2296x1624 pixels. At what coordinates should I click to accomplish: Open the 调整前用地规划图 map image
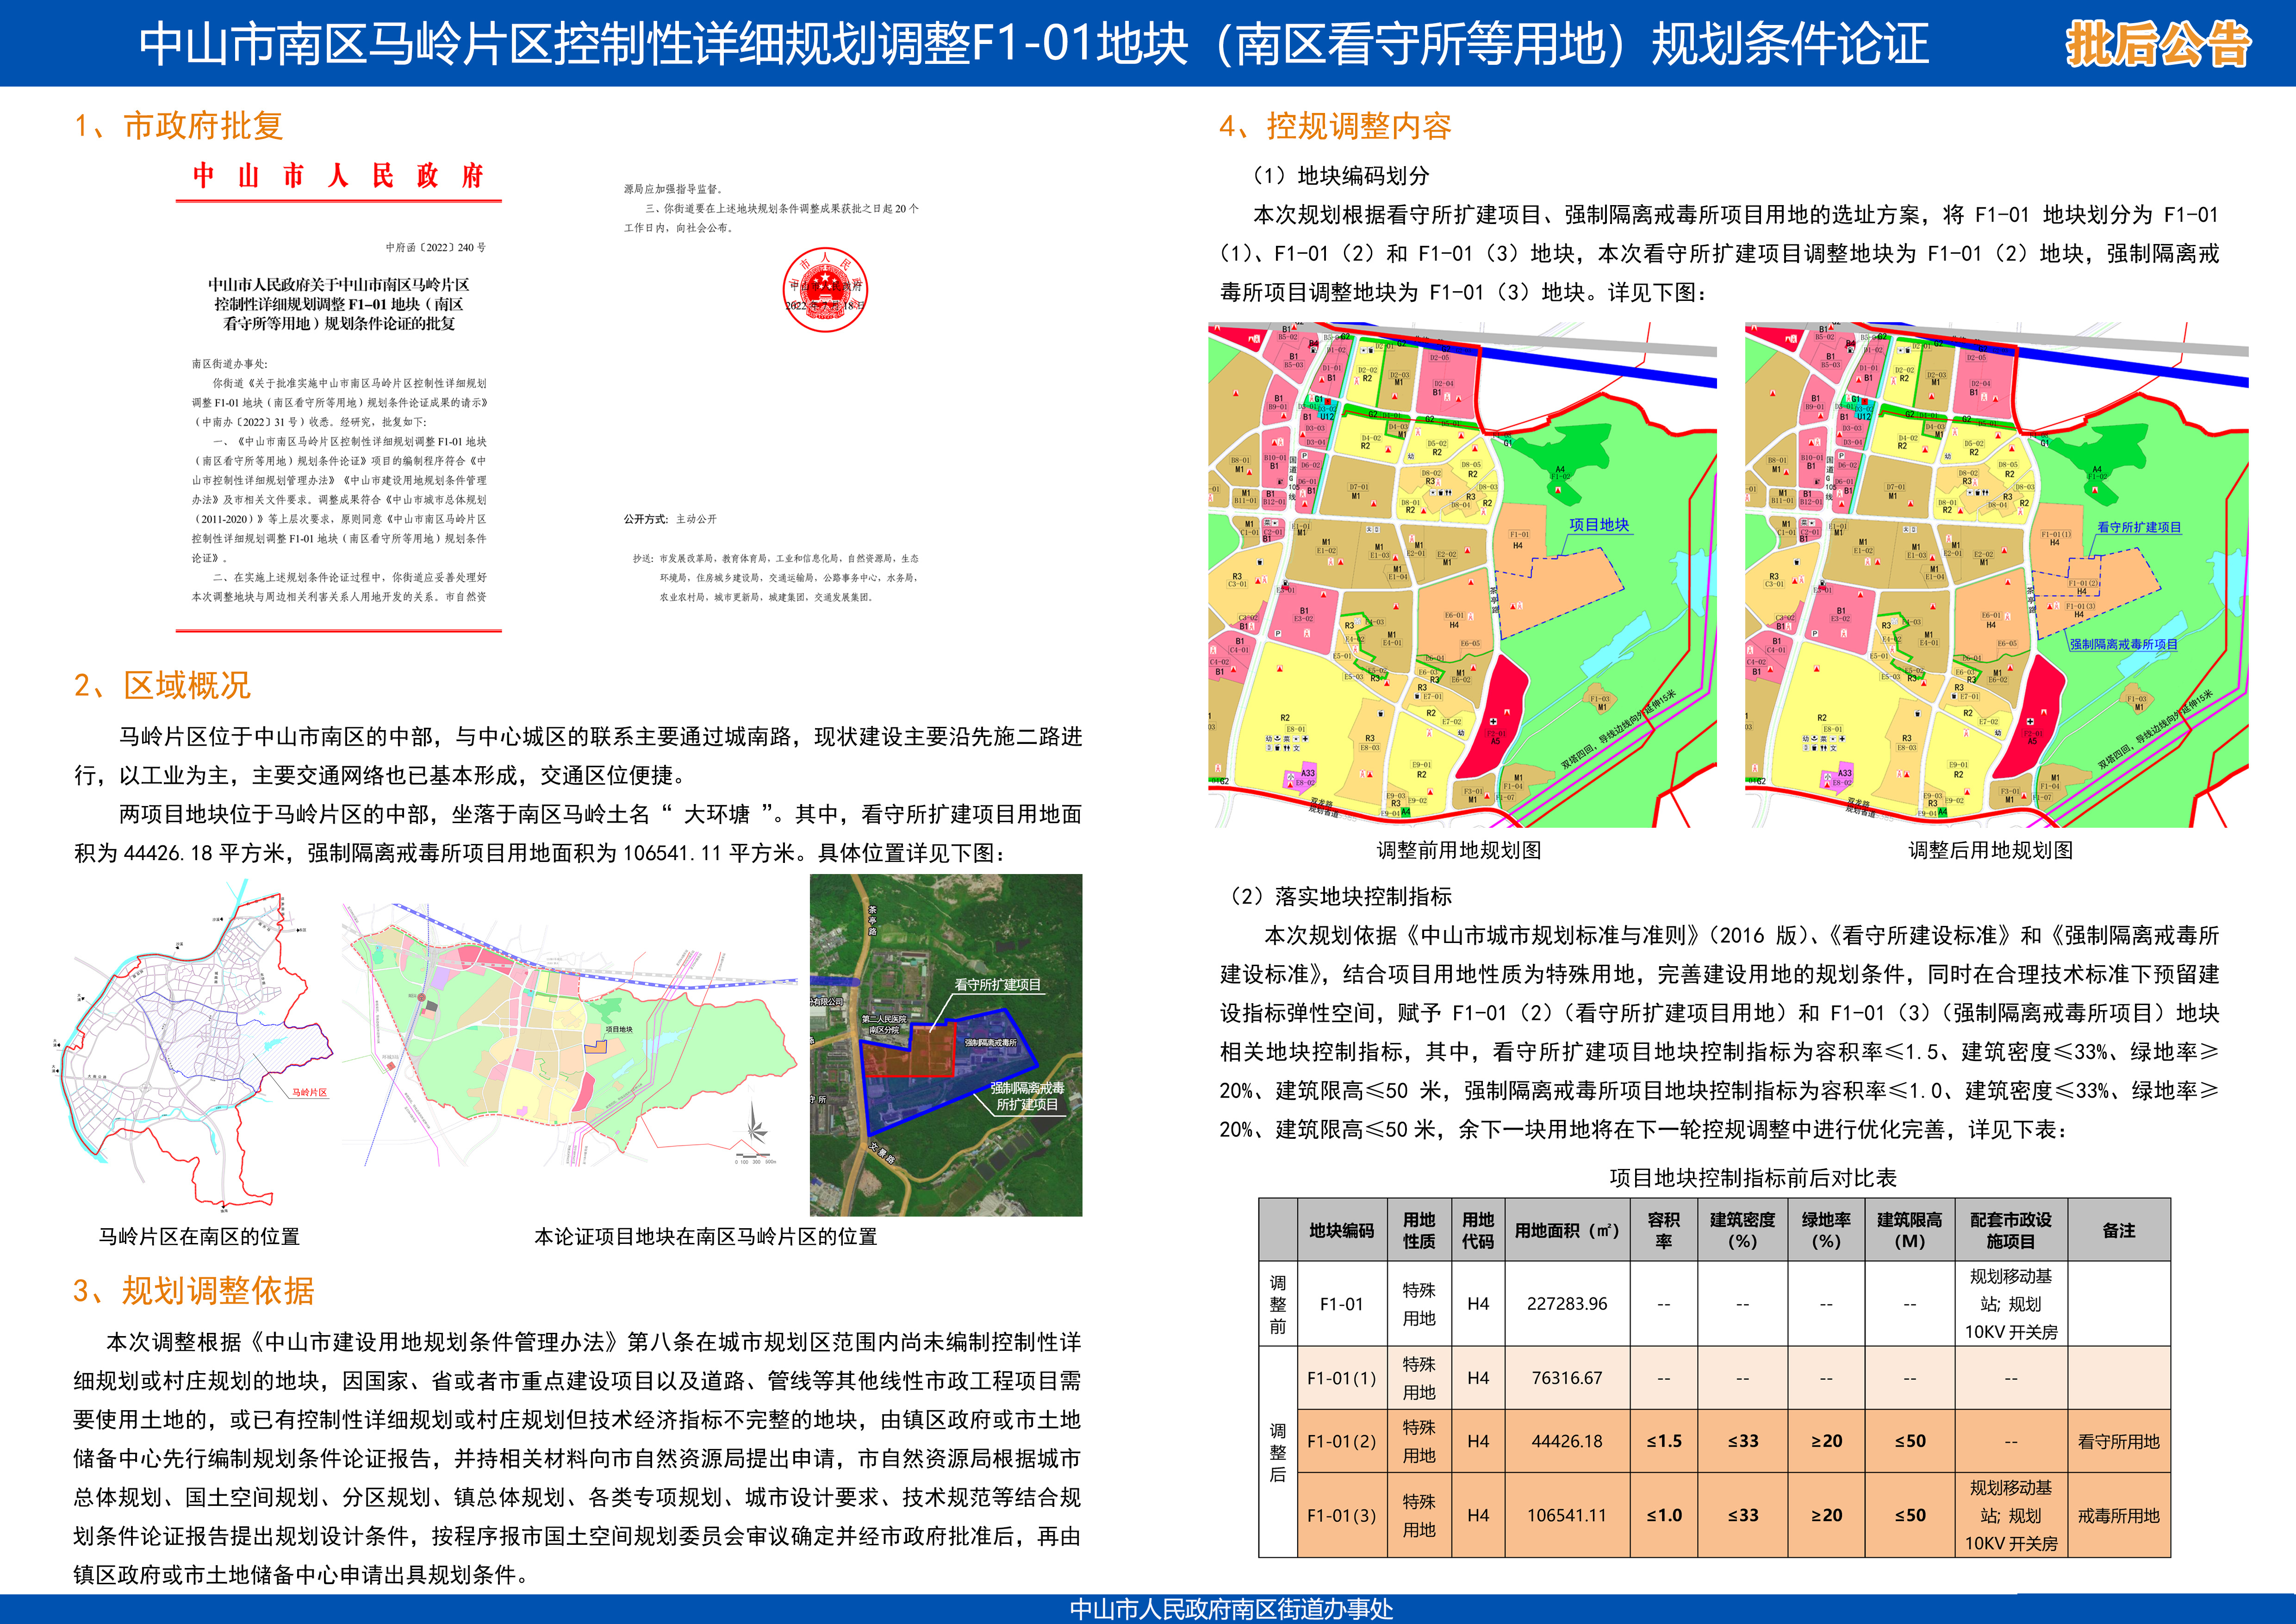[x=1462, y=575]
